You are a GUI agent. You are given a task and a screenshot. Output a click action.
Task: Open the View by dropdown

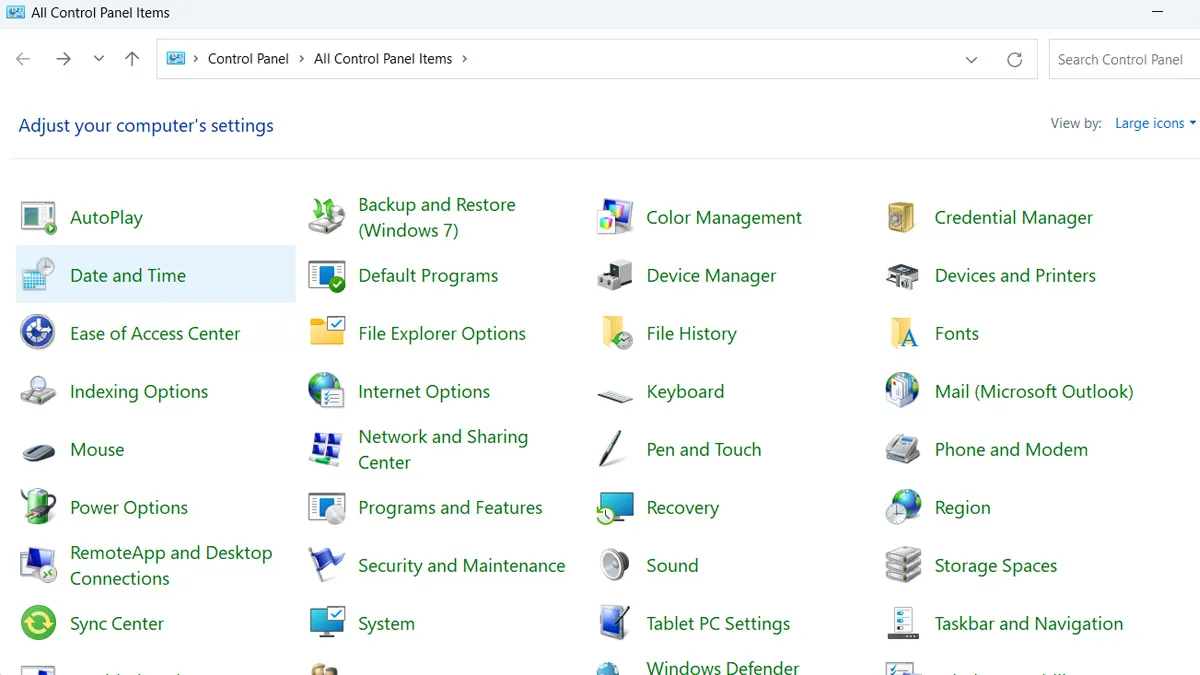[x=1154, y=123]
